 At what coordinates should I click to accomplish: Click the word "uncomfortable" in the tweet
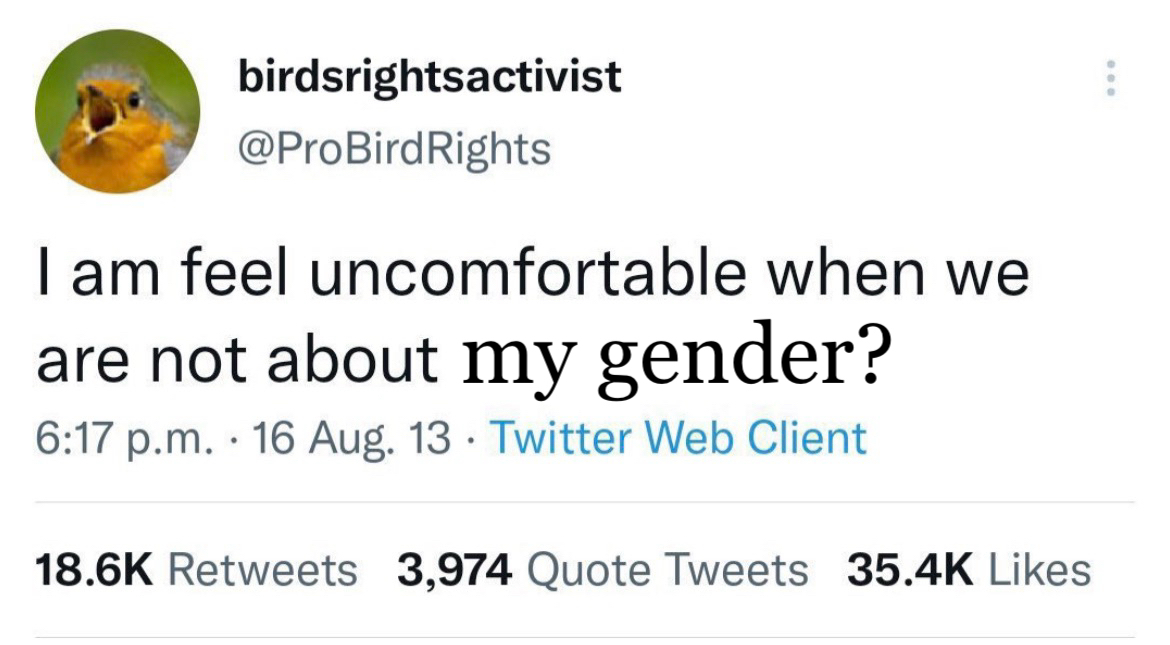click(531, 274)
